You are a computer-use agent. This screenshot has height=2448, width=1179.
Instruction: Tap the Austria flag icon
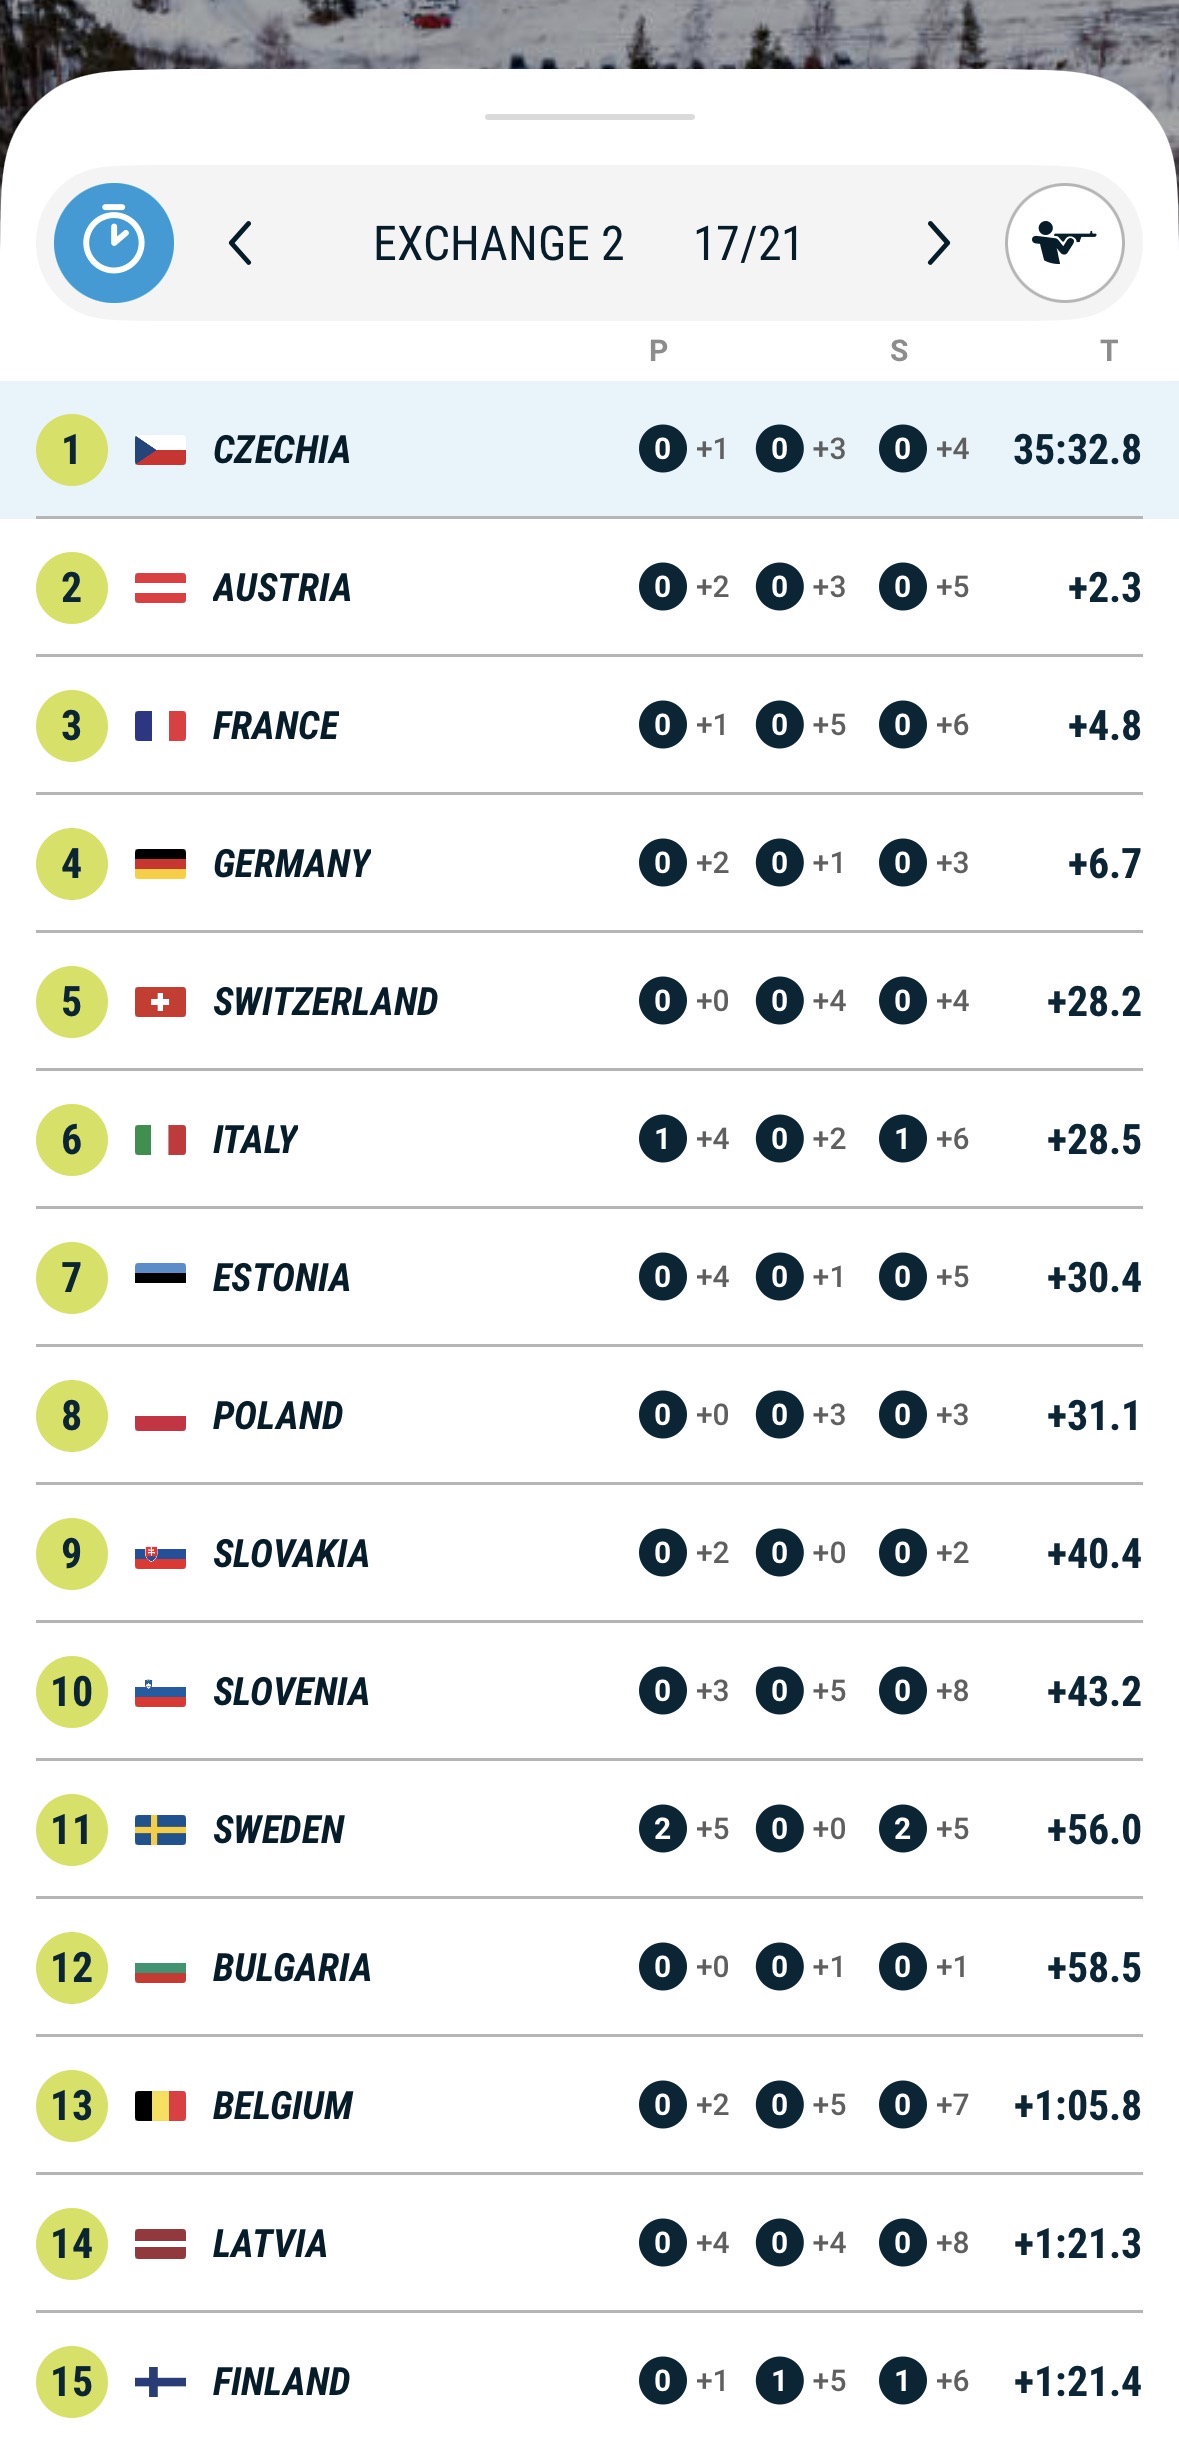coord(160,588)
